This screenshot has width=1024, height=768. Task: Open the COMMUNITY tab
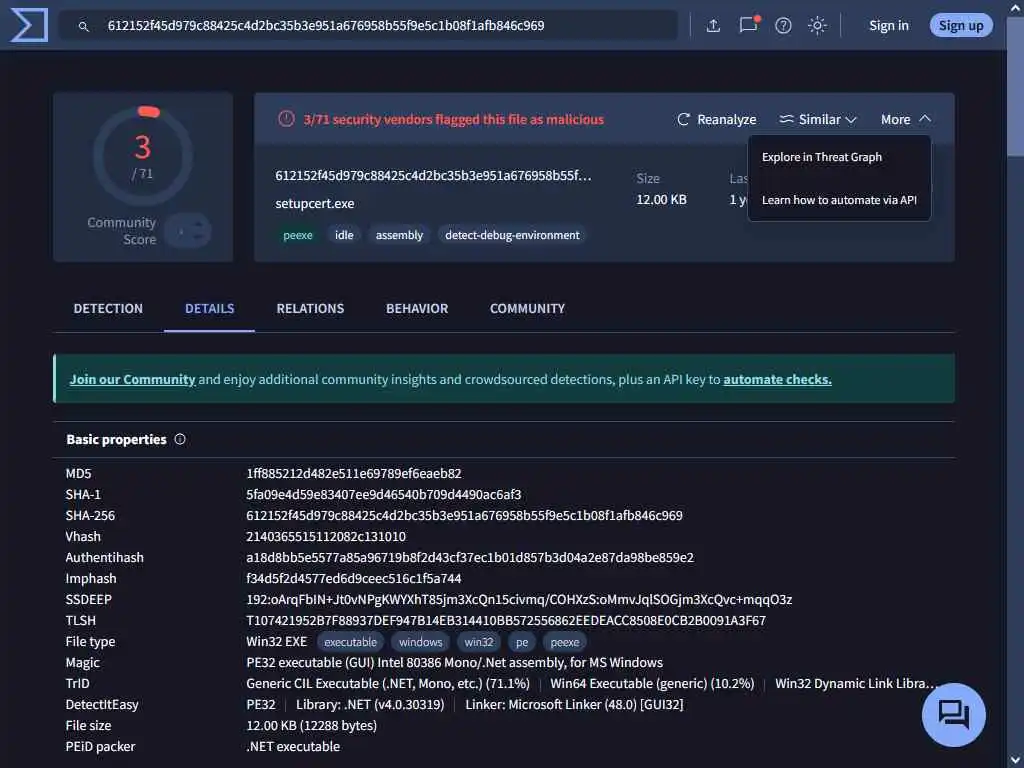coord(527,308)
